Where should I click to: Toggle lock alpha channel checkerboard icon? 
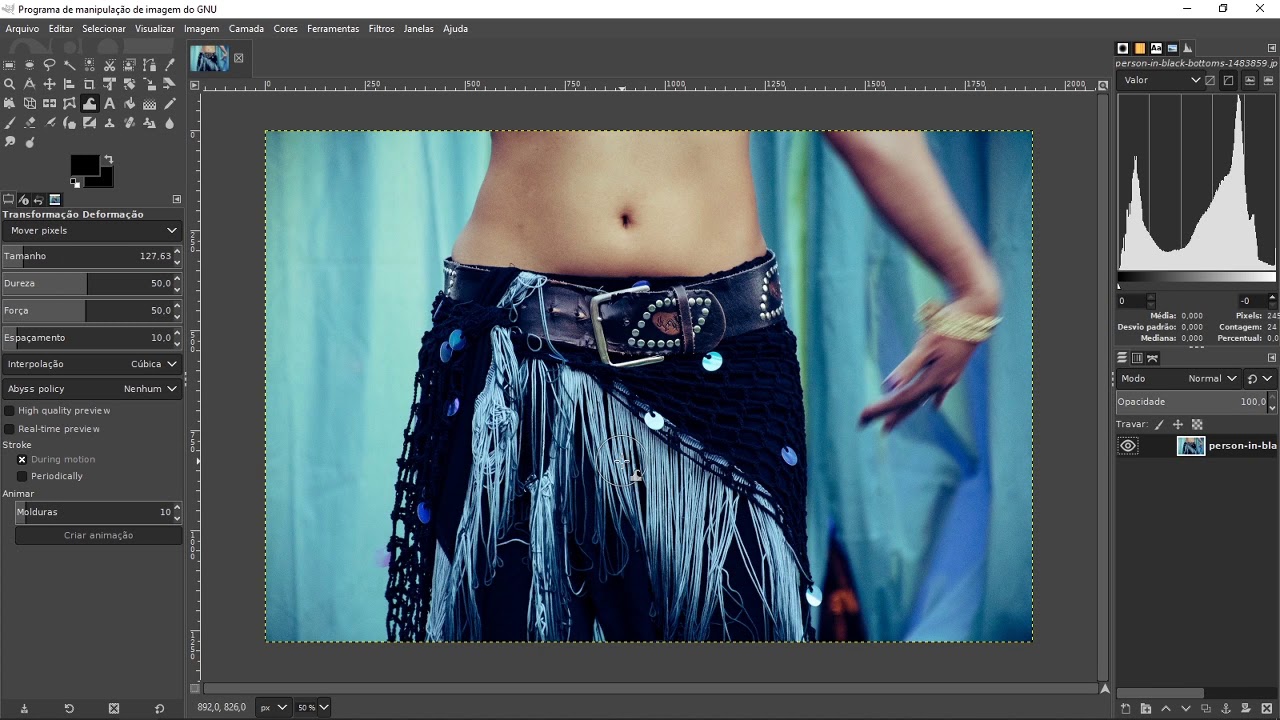tap(1197, 425)
